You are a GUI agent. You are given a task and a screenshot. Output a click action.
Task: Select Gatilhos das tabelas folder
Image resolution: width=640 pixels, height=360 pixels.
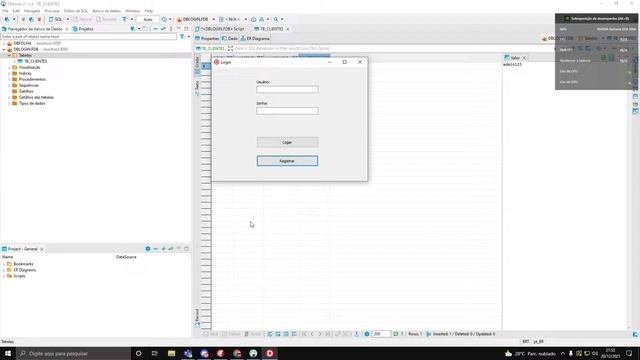(x=36, y=98)
